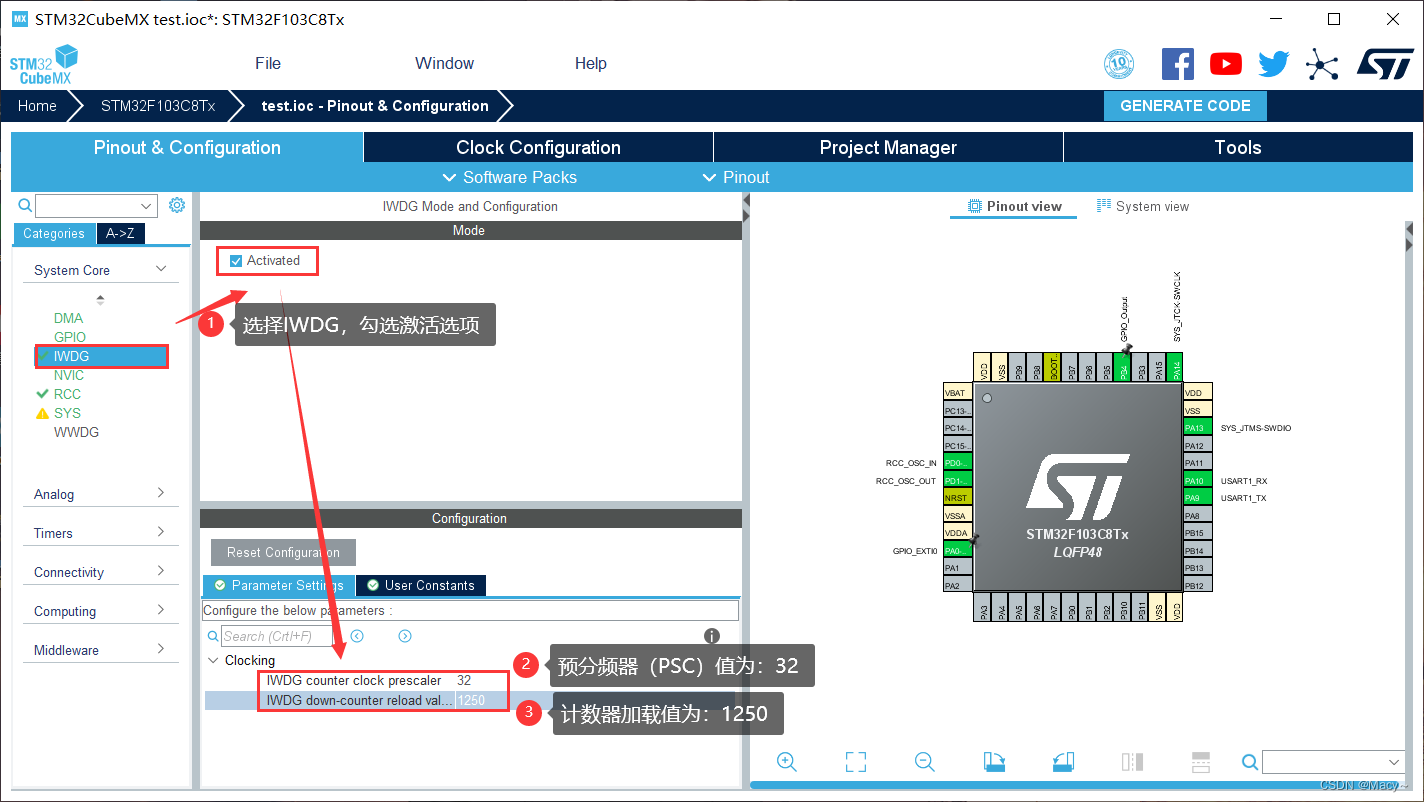The height and width of the screenshot is (802, 1424).
Task: Click the parameter search input field
Action: (277, 636)
